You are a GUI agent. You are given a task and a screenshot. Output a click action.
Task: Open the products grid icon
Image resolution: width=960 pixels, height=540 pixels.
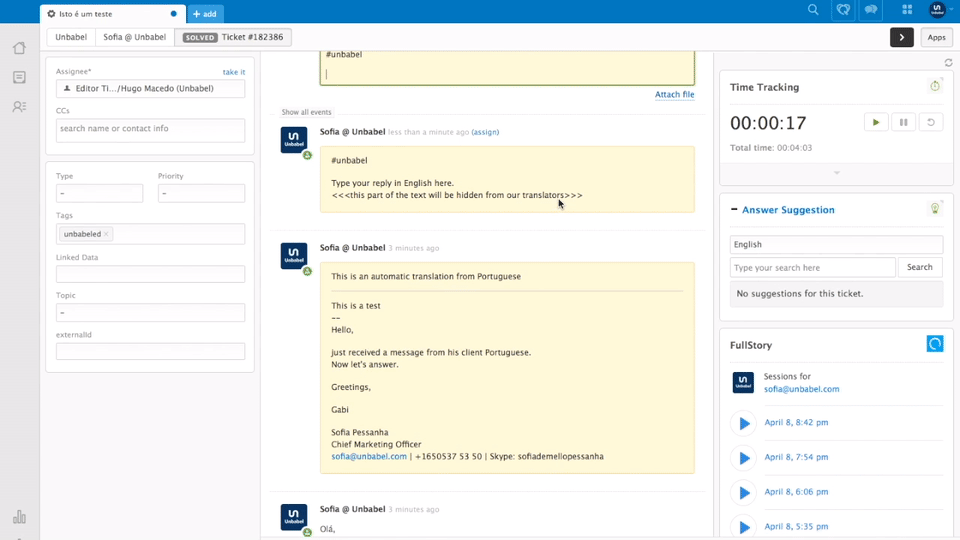907,10
